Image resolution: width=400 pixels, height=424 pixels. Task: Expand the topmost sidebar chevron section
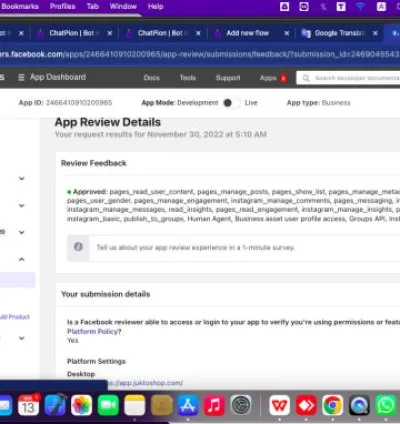(22, 179)
